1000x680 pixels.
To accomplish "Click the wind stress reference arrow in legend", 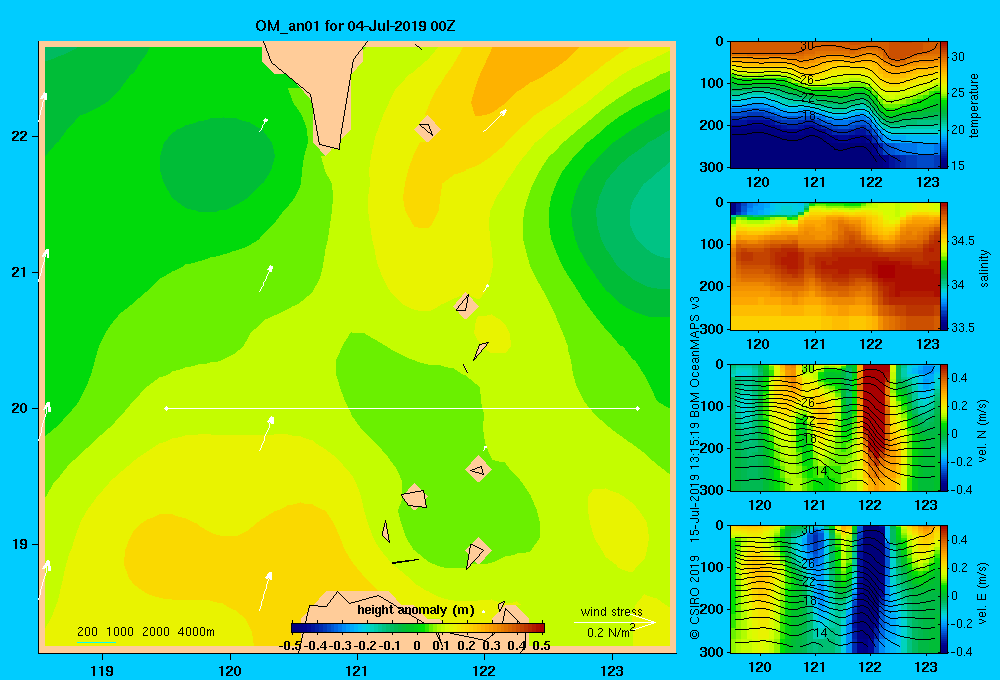I will 615,622.
